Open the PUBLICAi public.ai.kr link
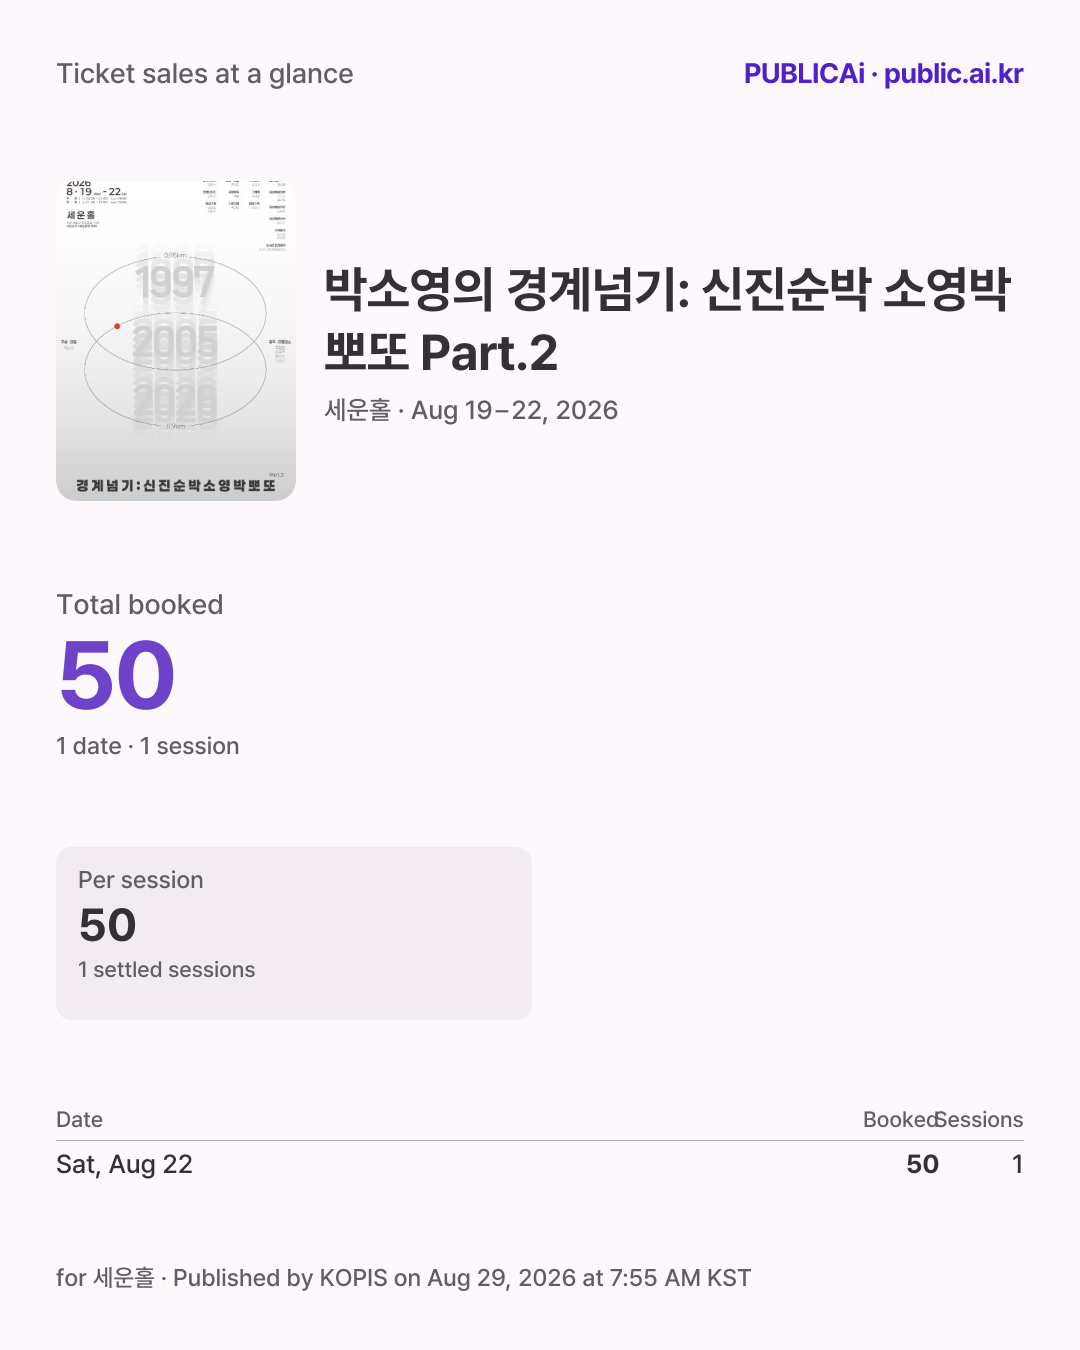This screenshot has width=1080, height=1350. (x=883, y=74)
